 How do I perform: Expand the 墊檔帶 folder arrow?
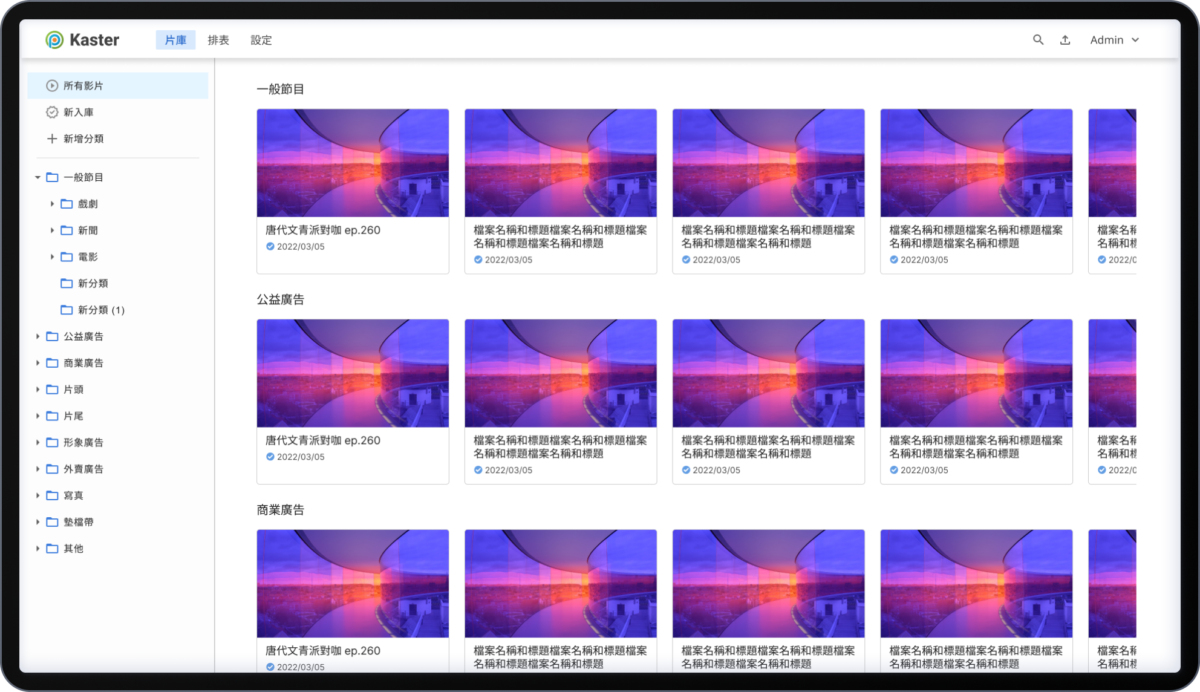pyautogui.click(x=38, y=522)
